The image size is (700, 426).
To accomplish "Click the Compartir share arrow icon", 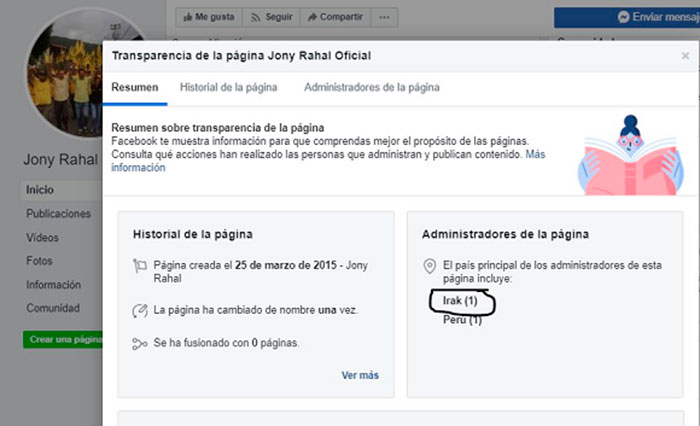I will pos(312,17).
